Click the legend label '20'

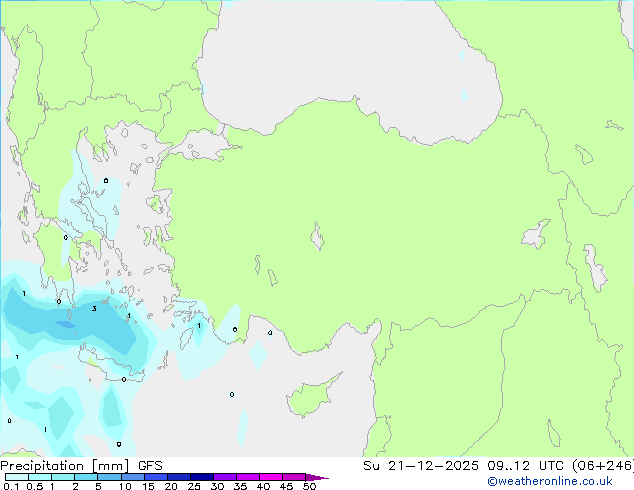click(171, 486)
